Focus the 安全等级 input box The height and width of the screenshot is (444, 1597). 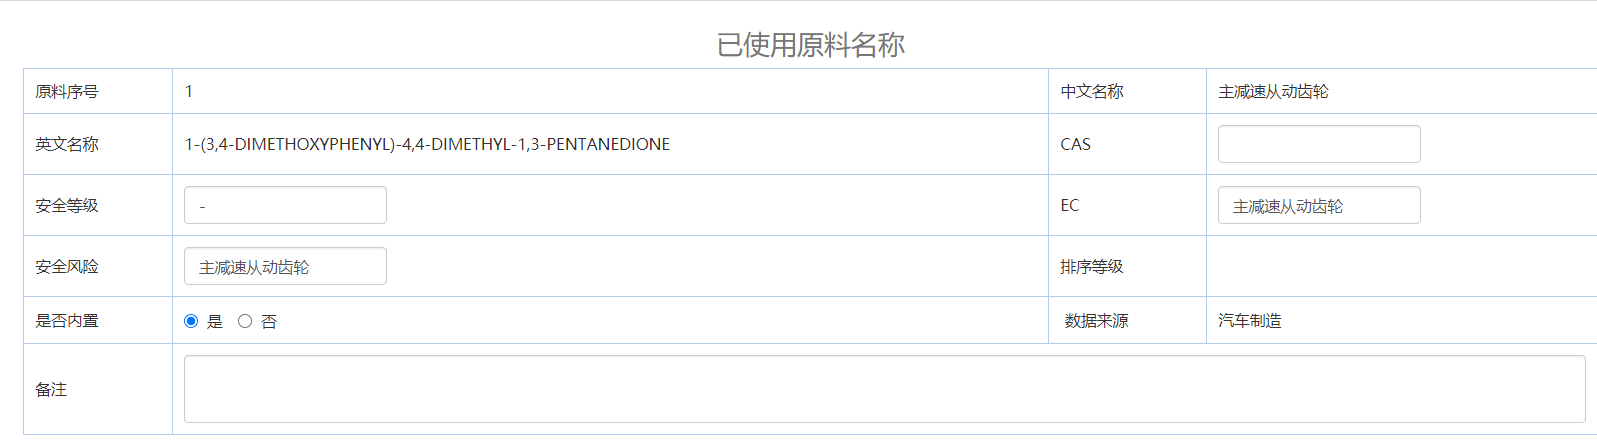[285, 205]
